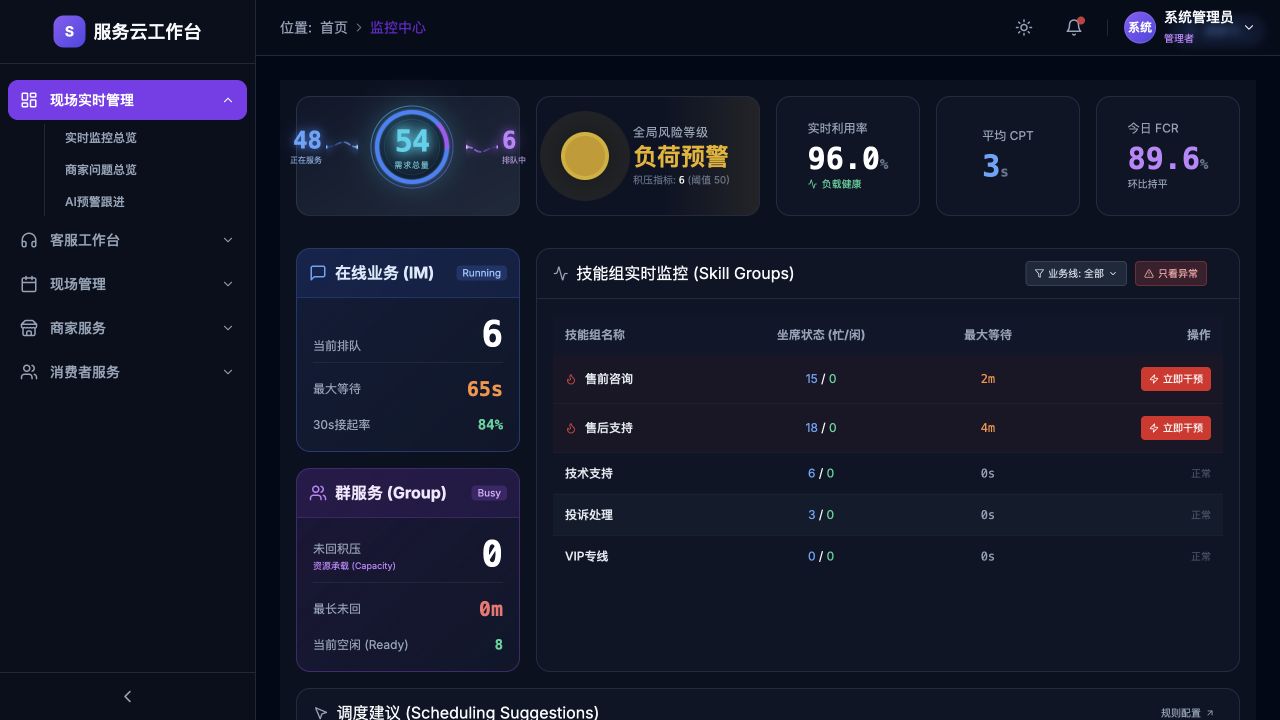1280x720 pixels.
Task: Open the user account dropdown arrow
Action: (x=1249, y=28)
